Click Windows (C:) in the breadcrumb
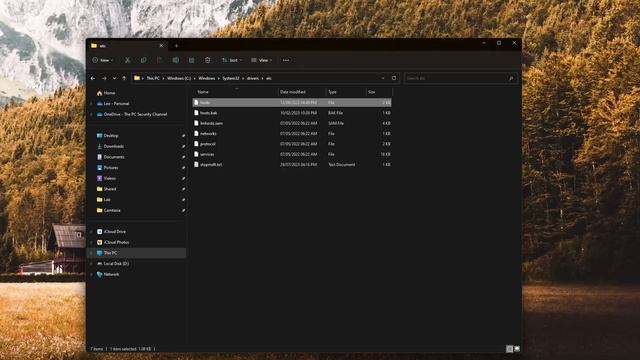 (179, 78)
